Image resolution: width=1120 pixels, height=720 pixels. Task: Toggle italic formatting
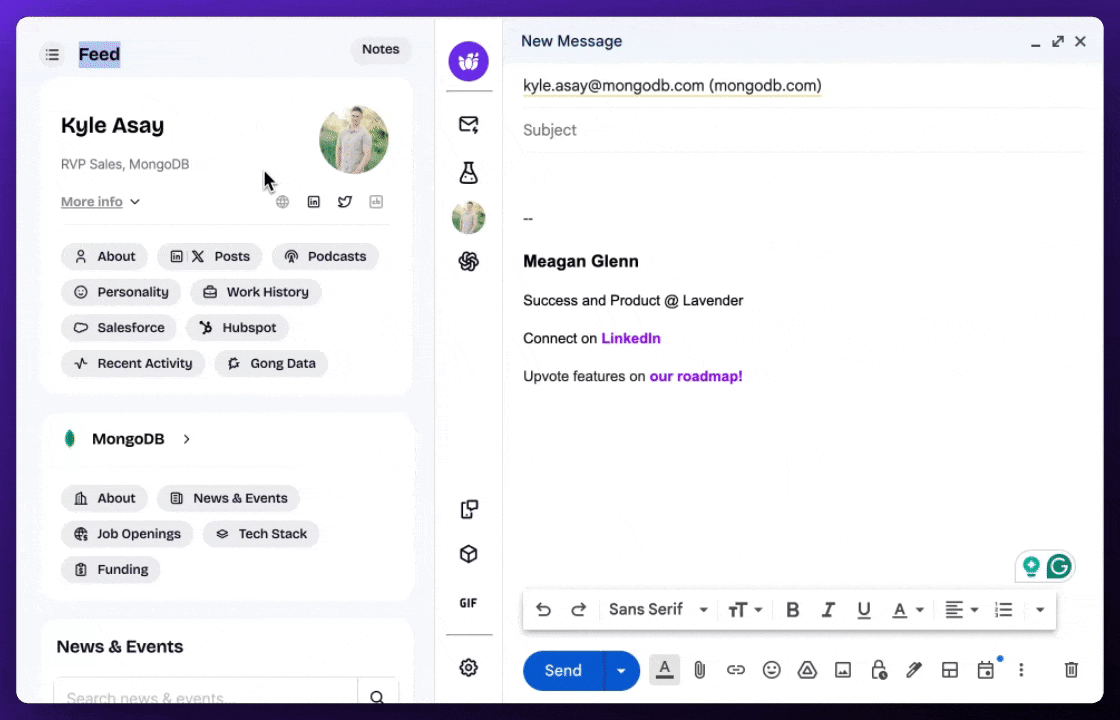(828, 609)
